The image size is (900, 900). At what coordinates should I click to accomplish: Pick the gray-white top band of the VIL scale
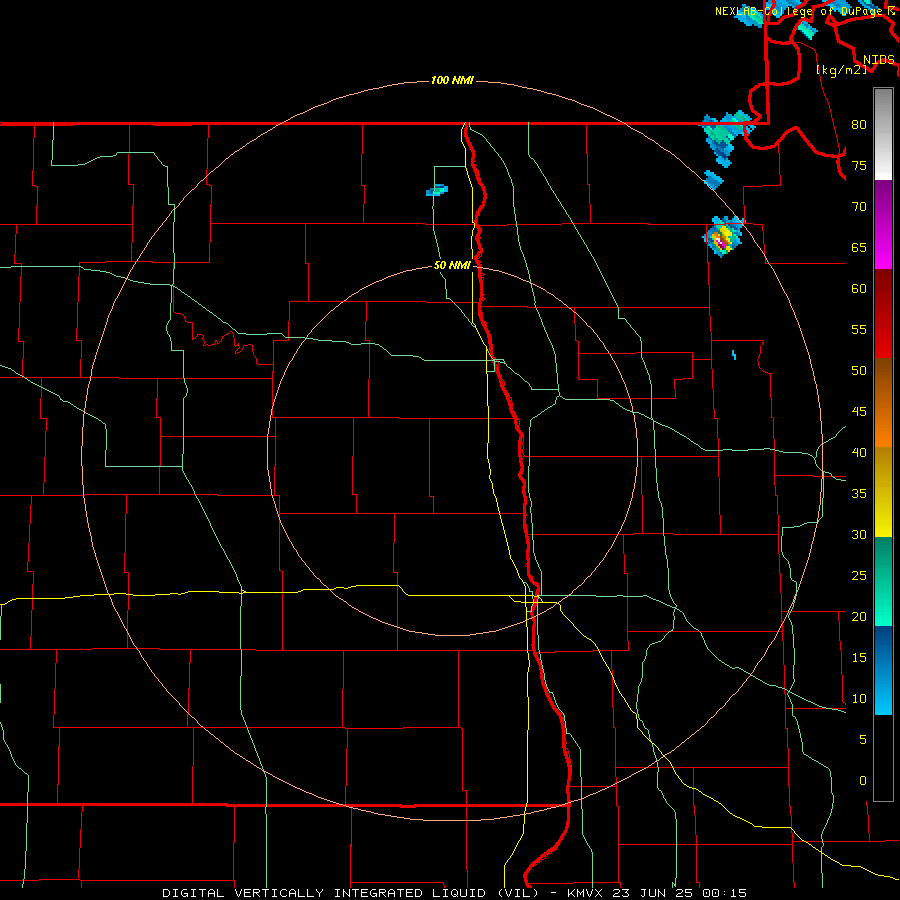(x=883, y=134)
